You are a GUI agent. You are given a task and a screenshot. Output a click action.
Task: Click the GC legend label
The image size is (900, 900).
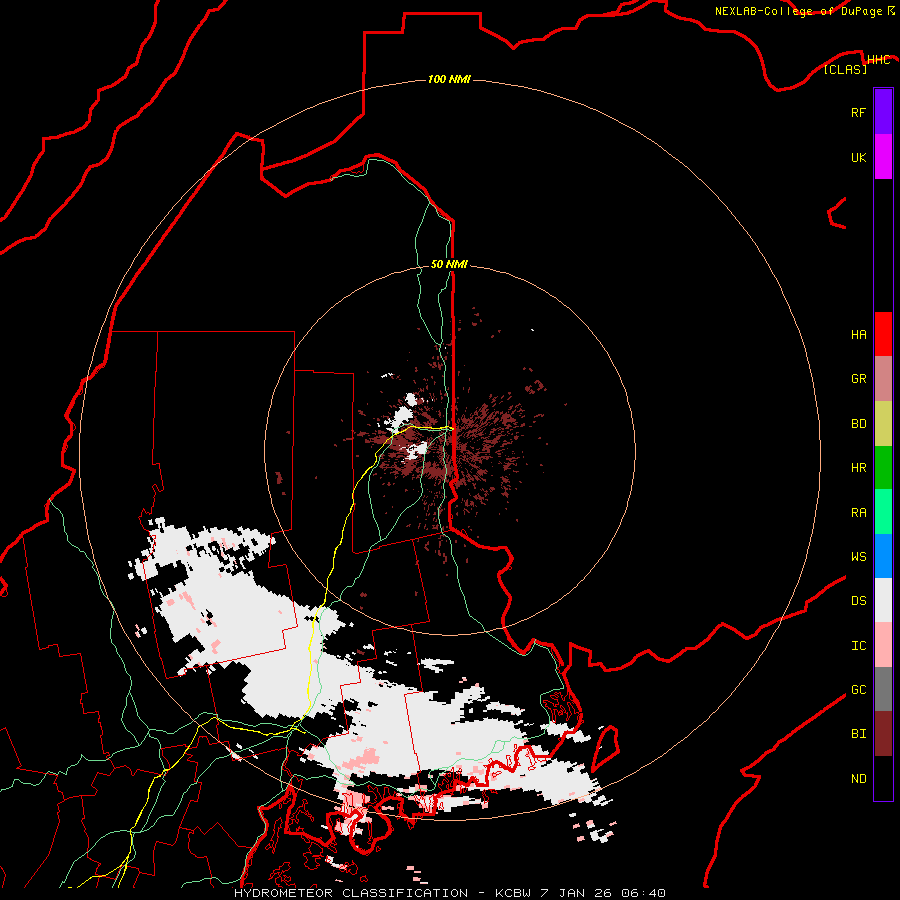pyautogui.click(x=858, y=690)
